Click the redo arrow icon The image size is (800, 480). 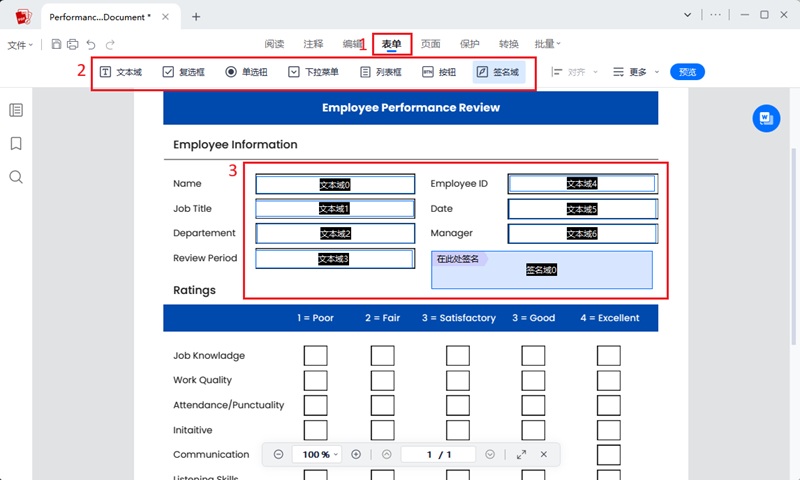coord(110,44)
